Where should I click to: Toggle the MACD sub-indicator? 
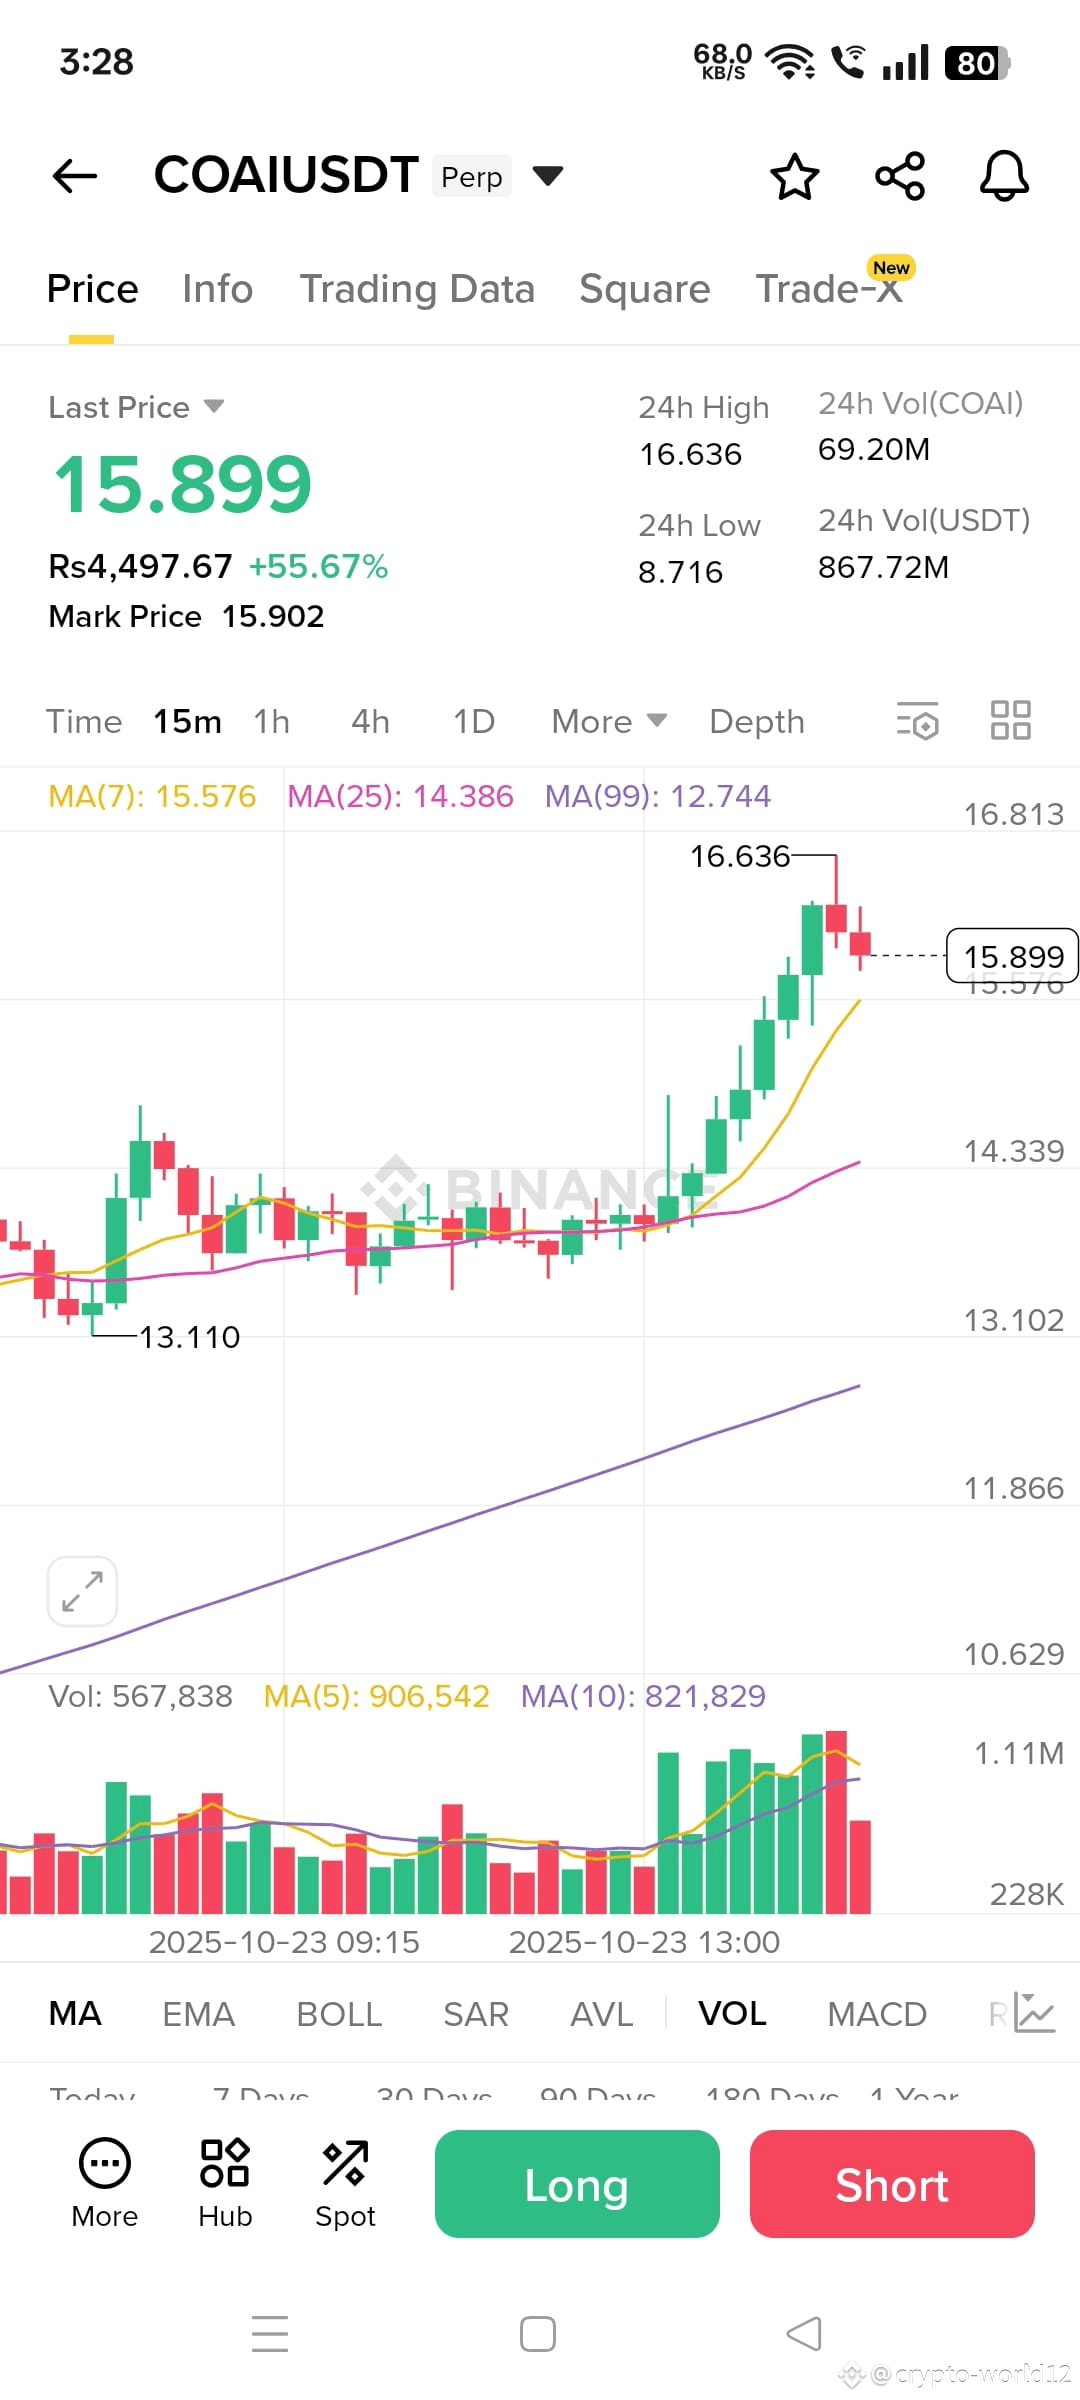point(877,2013)
